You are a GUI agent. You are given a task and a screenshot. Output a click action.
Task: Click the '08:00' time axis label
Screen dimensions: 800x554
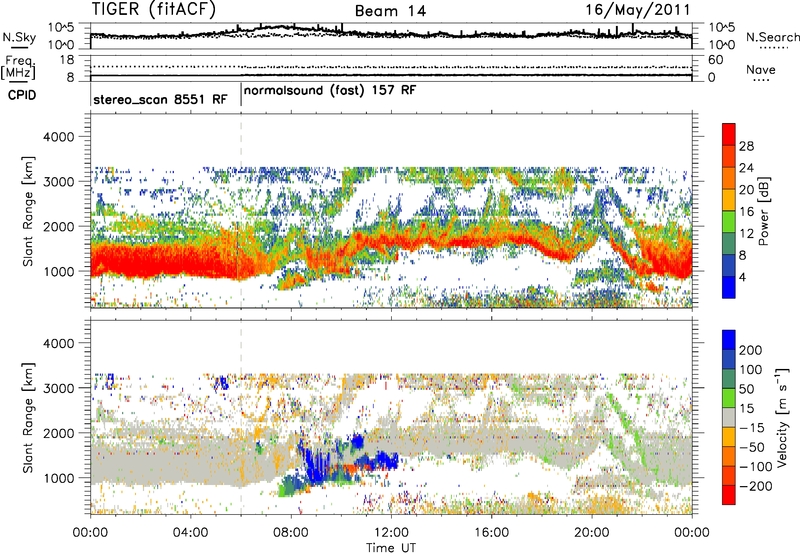pos(291,533)
